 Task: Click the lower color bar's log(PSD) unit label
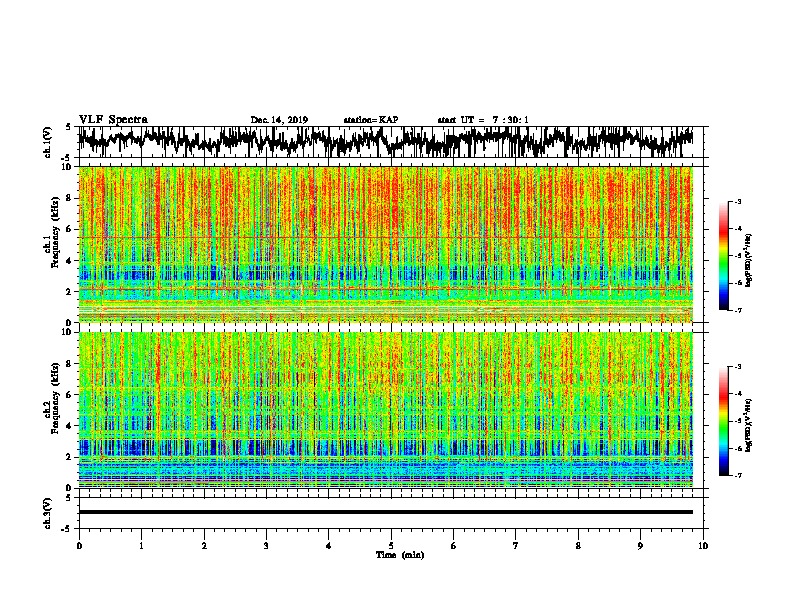[x=749, y=425]
